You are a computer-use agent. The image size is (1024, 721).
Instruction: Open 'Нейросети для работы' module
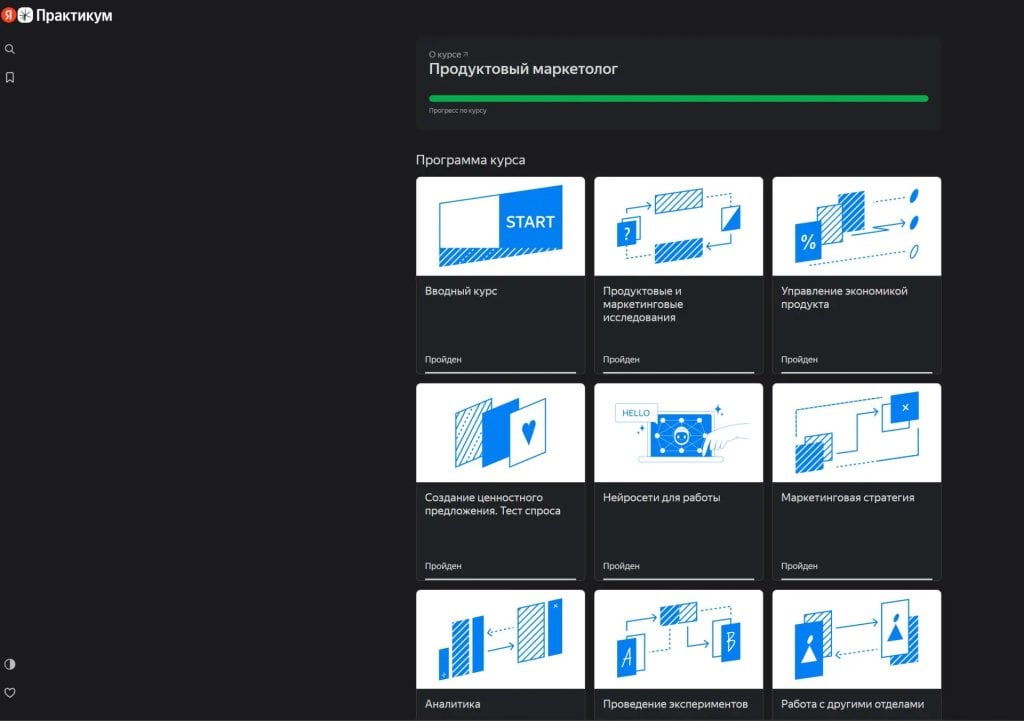pos(662,498)
